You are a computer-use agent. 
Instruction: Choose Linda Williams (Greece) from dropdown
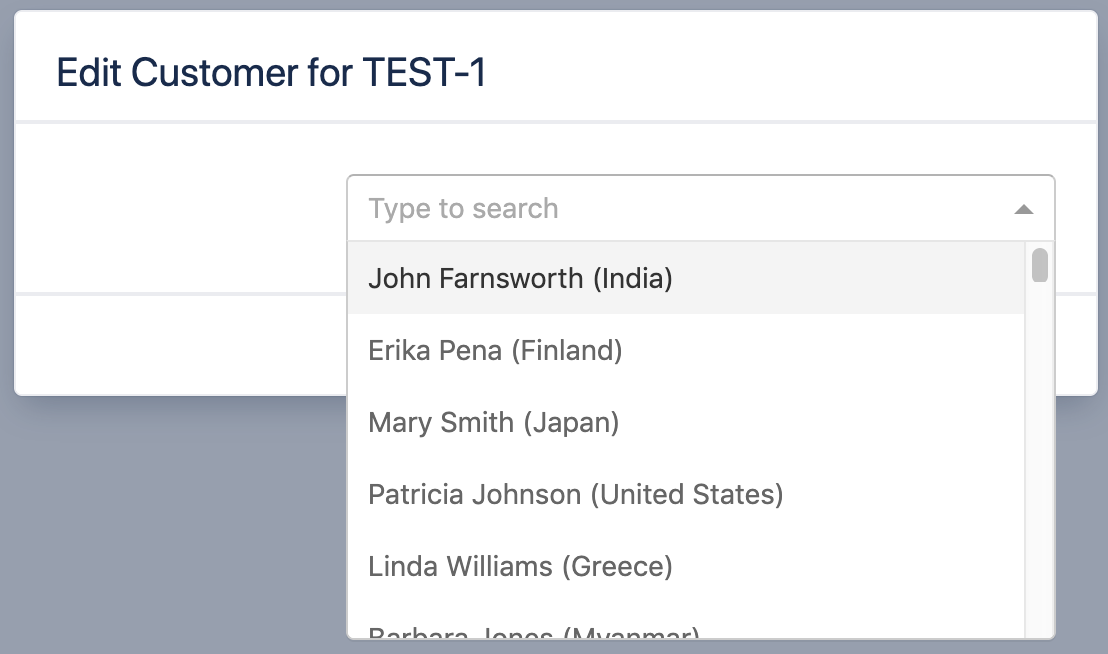(520, 566)
